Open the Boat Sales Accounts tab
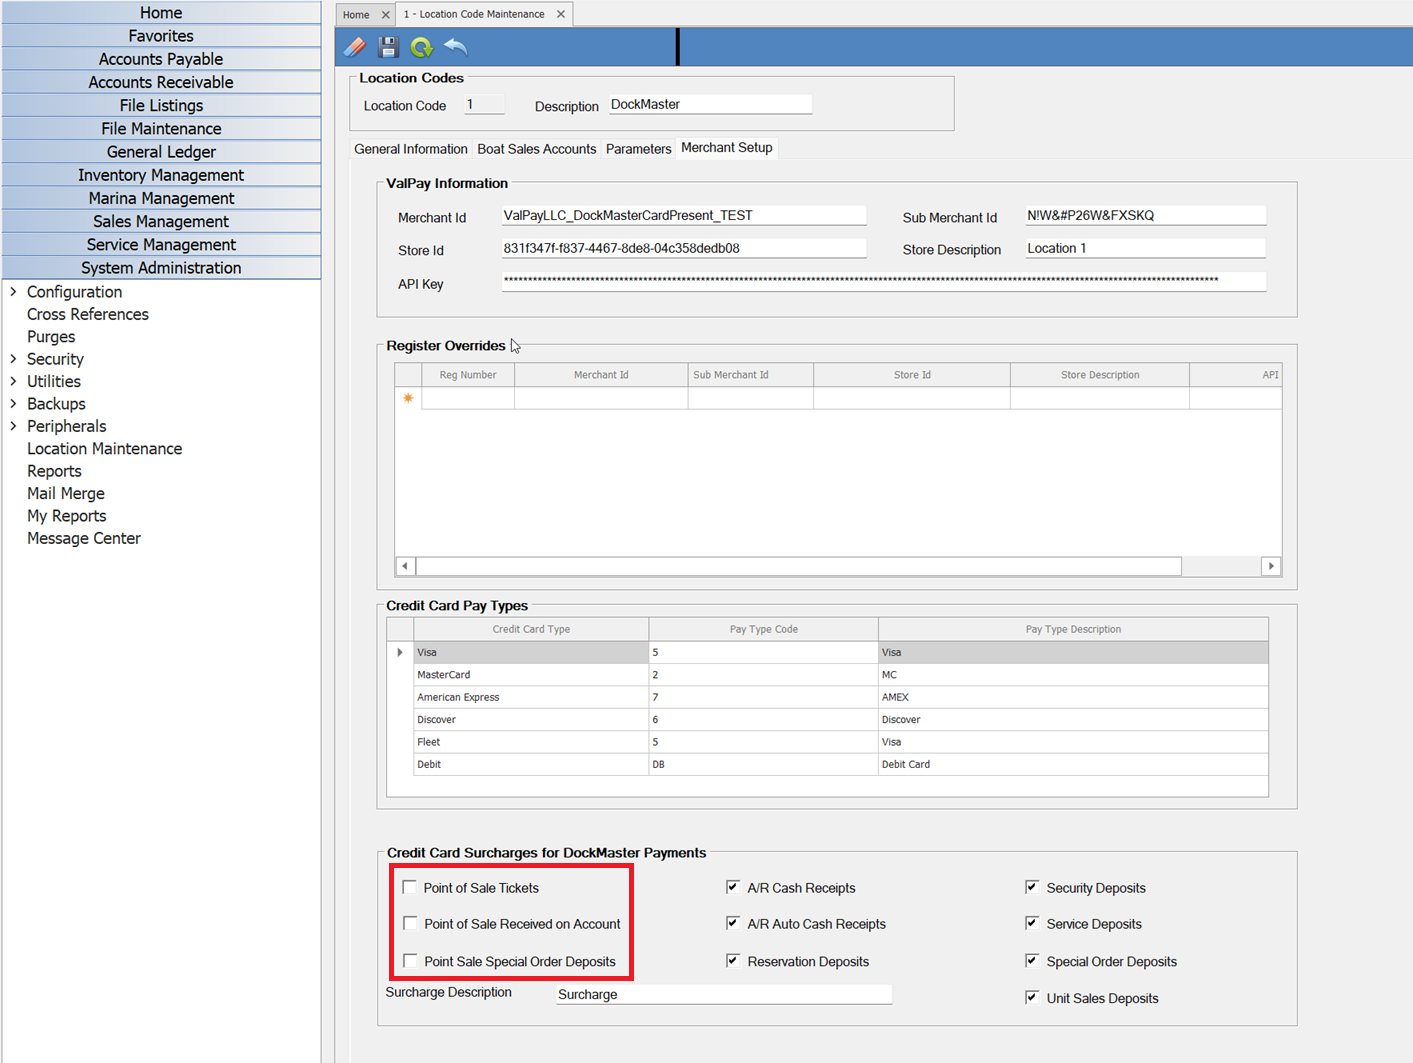 click(x=536, y=149)
